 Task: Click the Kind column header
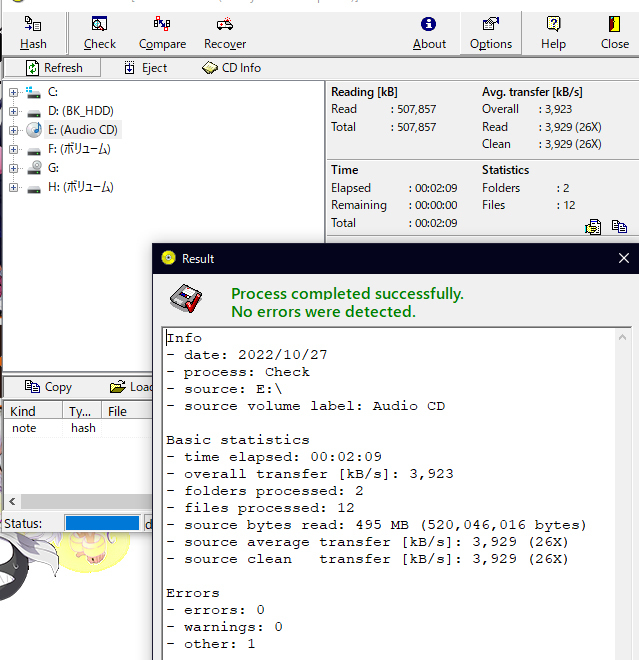[x=23, y=411]
